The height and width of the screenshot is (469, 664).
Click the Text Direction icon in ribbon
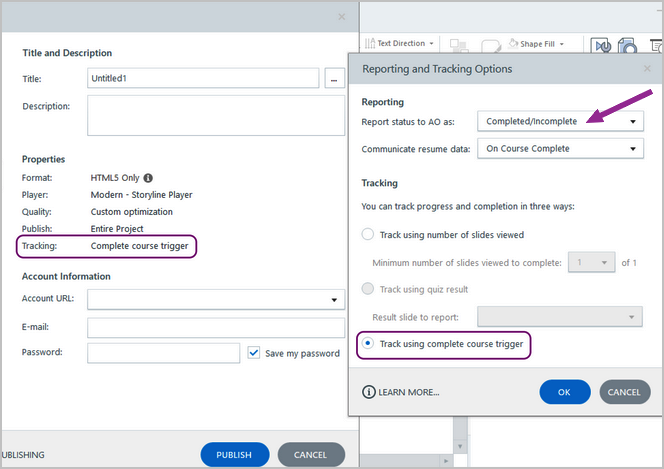click(370, 43)
